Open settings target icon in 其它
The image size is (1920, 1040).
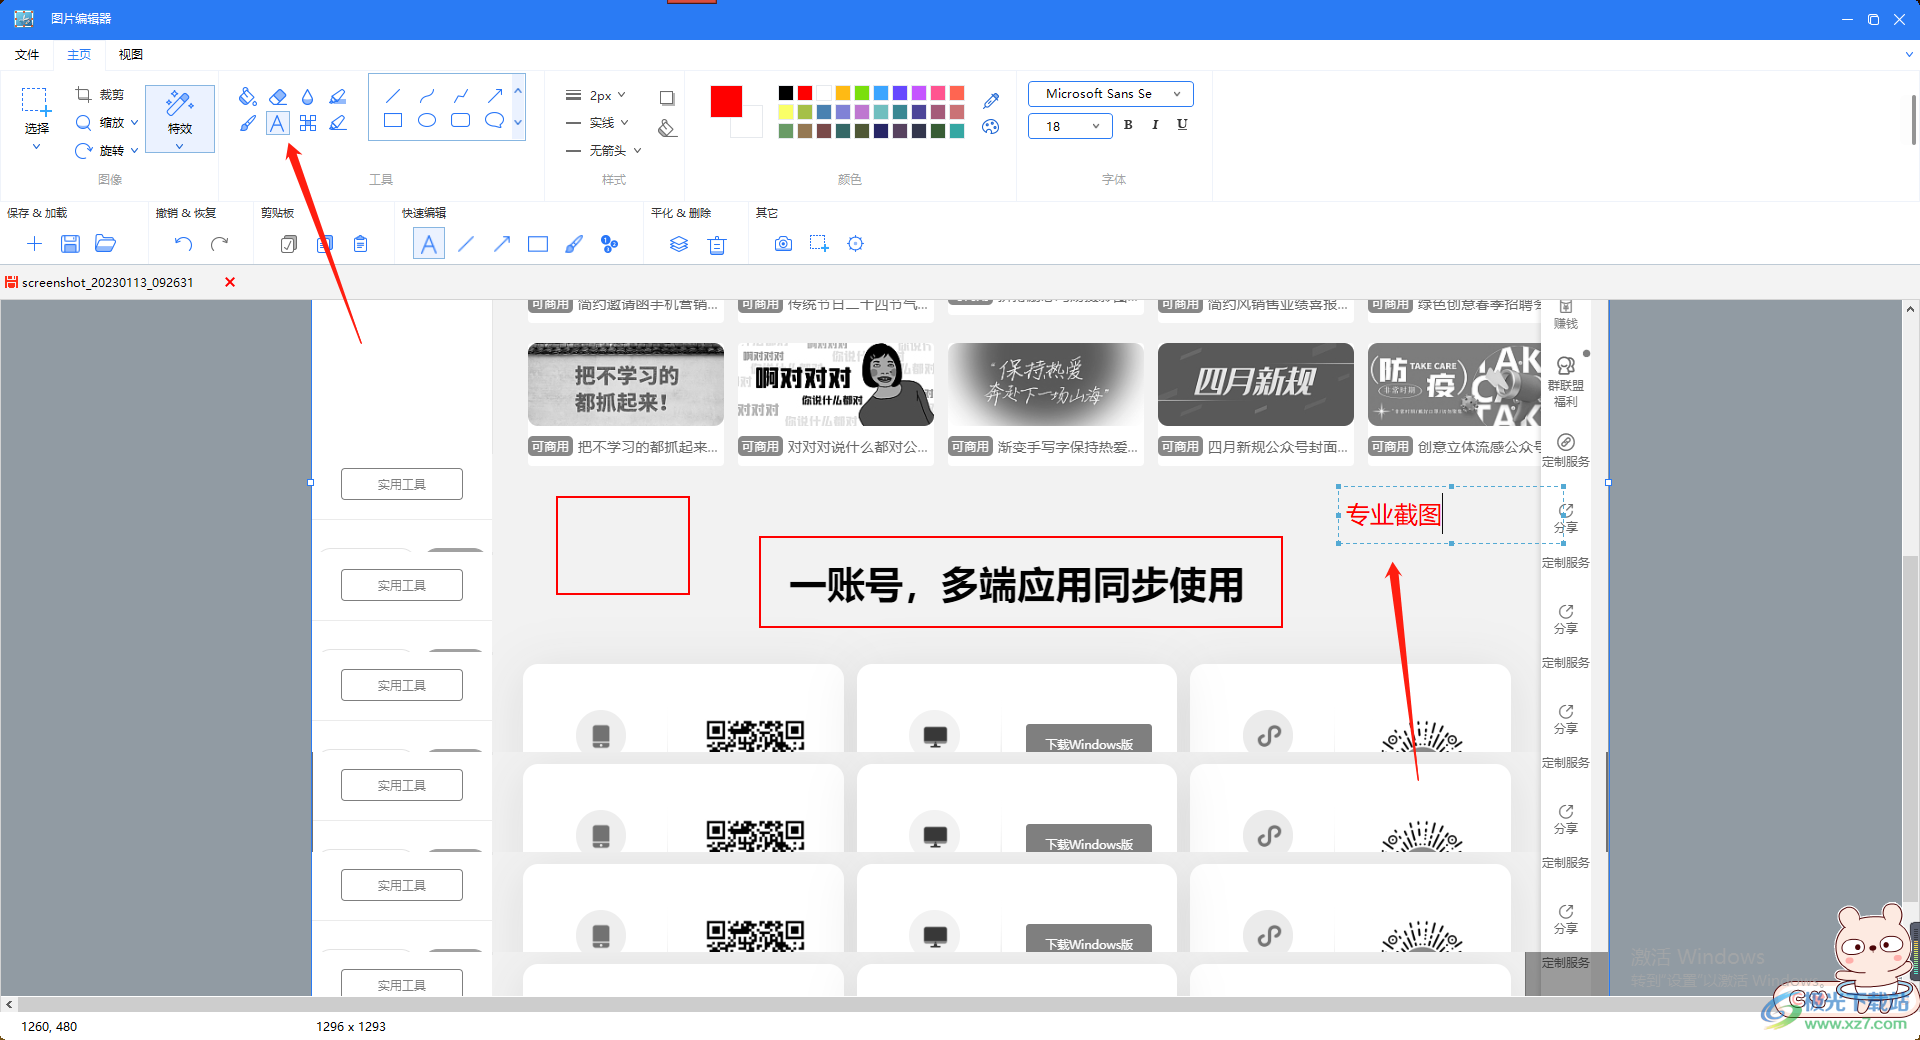(856, 244)
